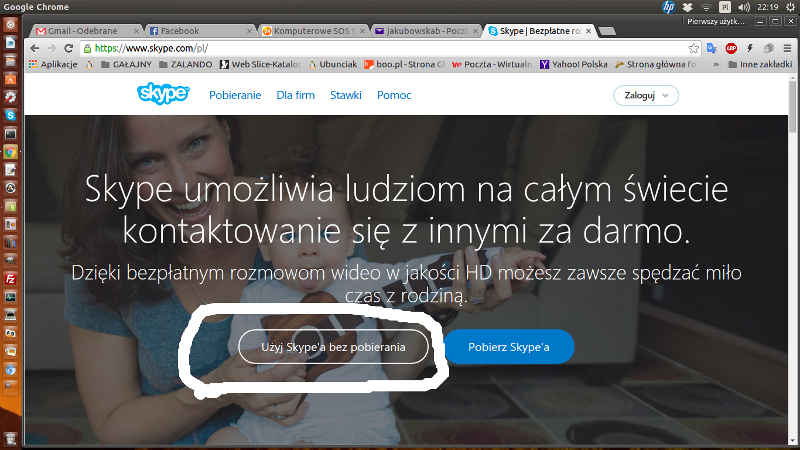Open the Dropbox indicator menu
This screenshot has height=450, width=800.
click(x=688, y=7)
